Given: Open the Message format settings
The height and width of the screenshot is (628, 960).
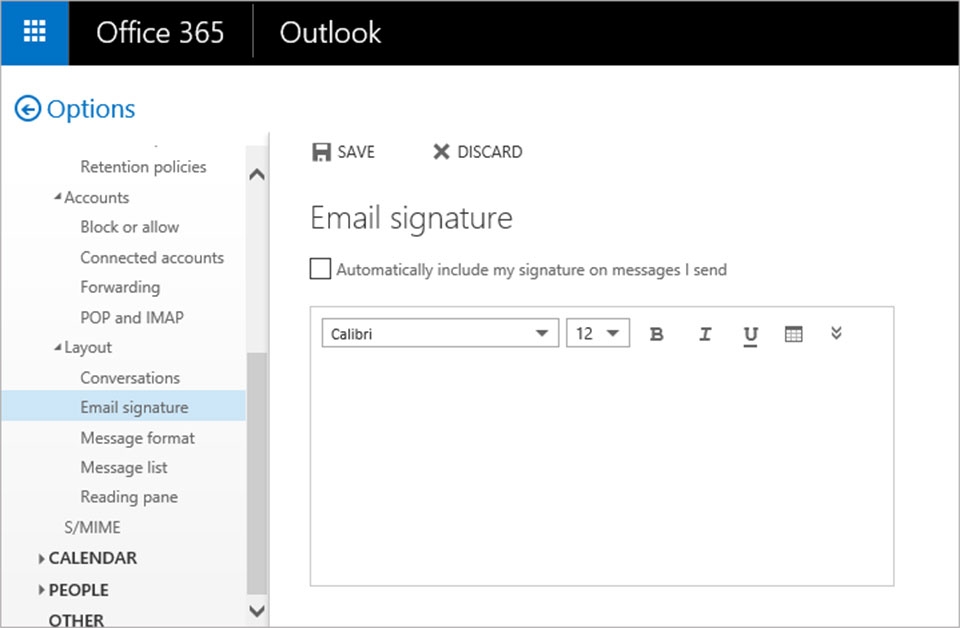Looking at the screenshot, I should pyautogui.click(x=137, y=437).
